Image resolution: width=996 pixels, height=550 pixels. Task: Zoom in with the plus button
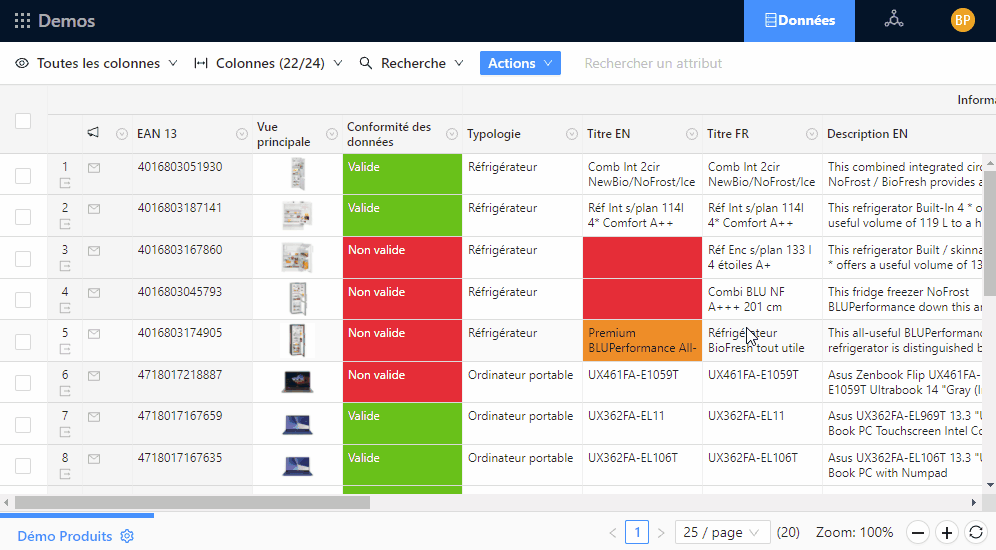[946, 533]
